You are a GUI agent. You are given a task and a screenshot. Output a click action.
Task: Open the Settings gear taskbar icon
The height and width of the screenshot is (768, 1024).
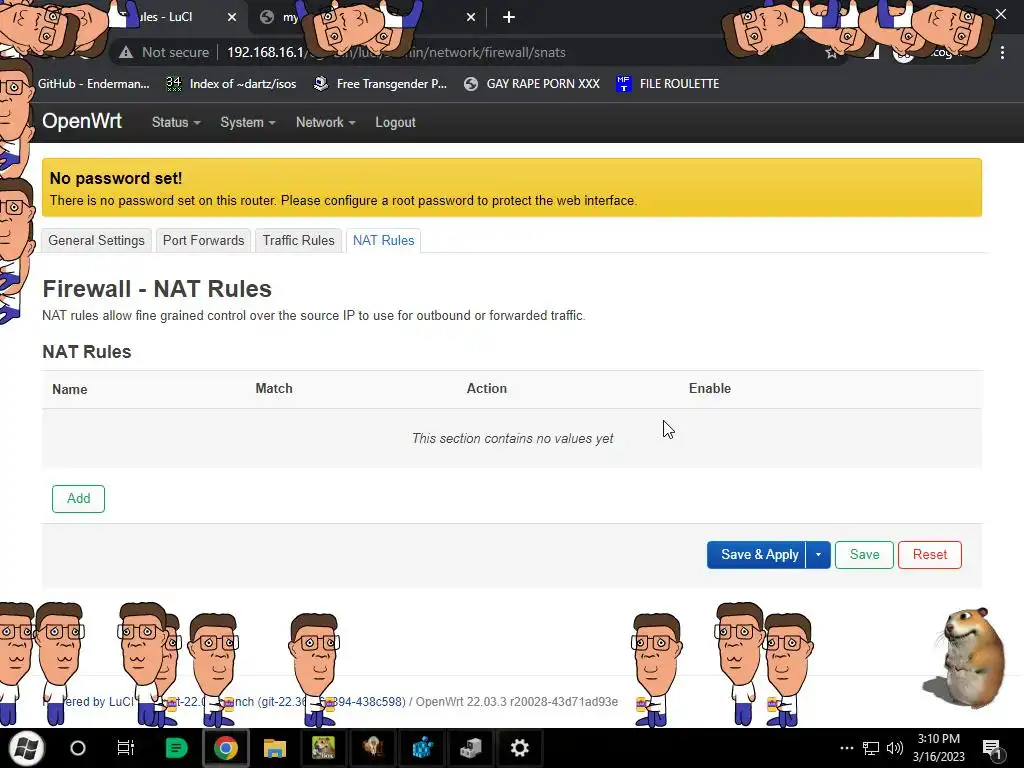point(519,748)
